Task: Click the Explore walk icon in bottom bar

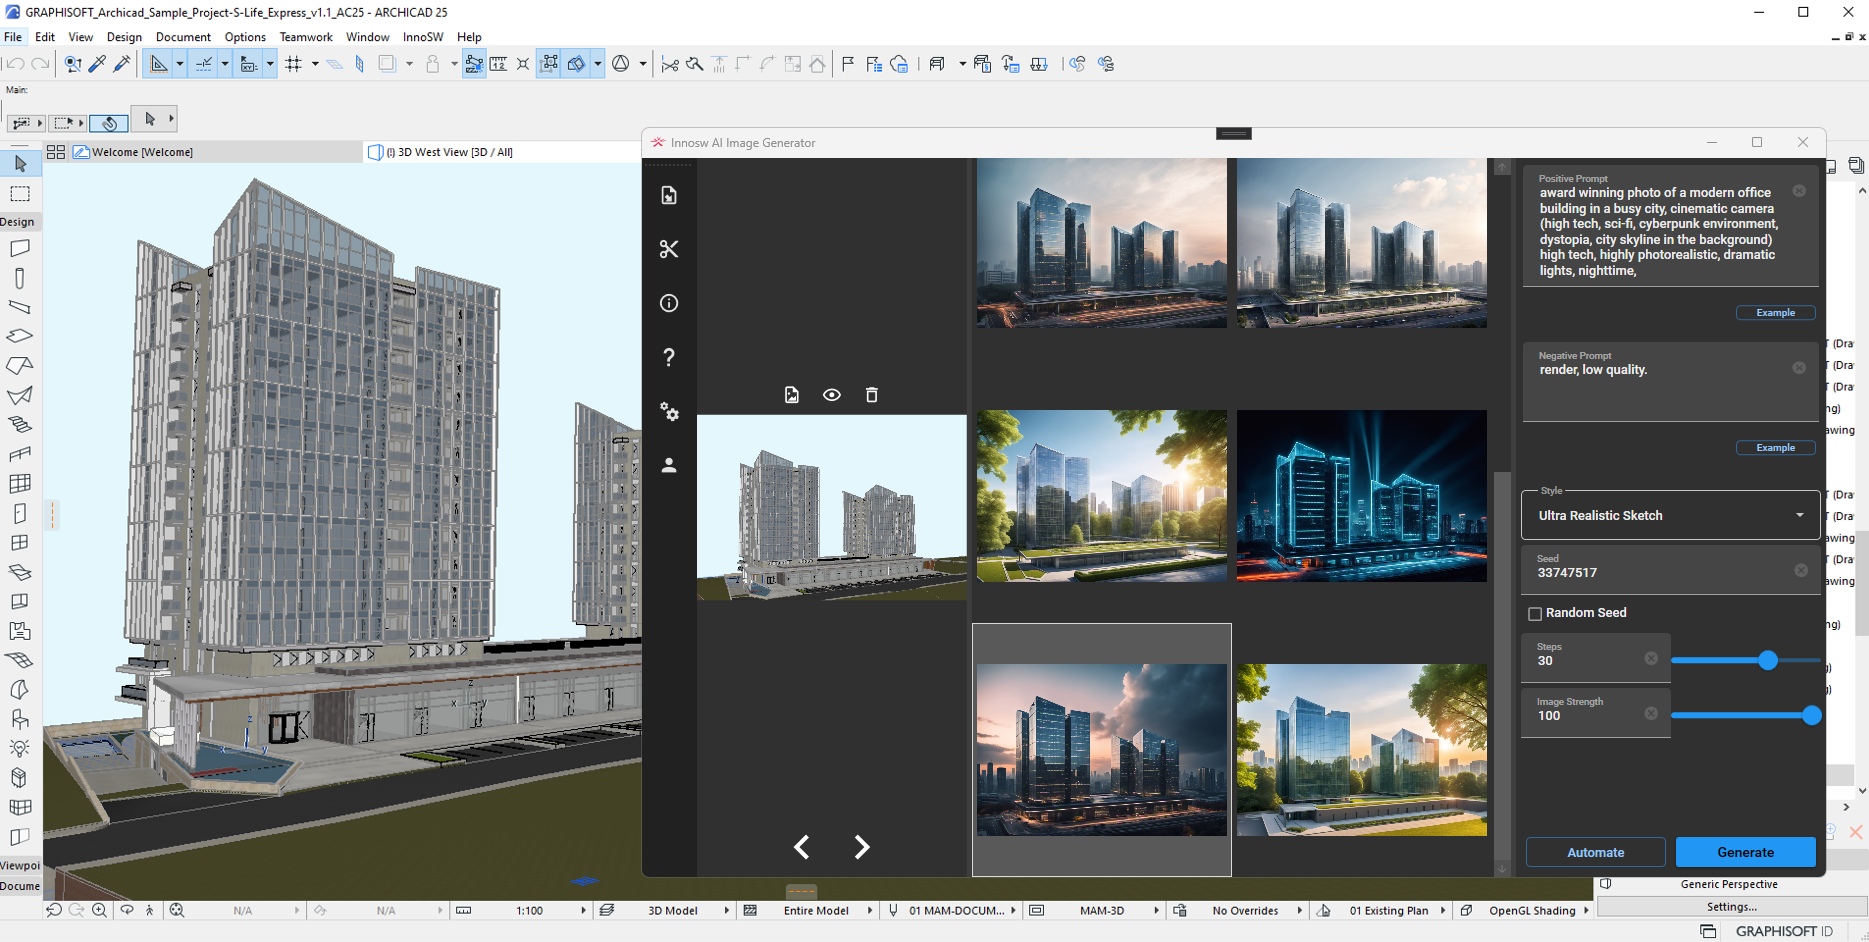Action: pos(150,910)
